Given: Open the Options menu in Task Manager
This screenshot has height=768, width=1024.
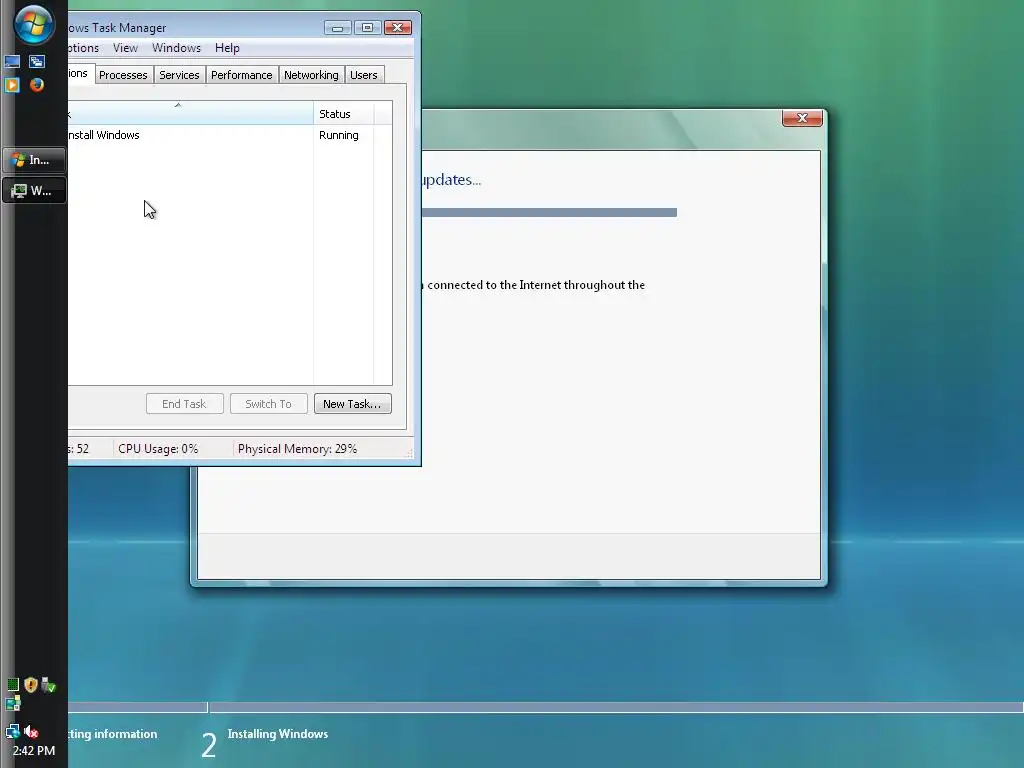Looking at the screenshot, I should (83, 48).
